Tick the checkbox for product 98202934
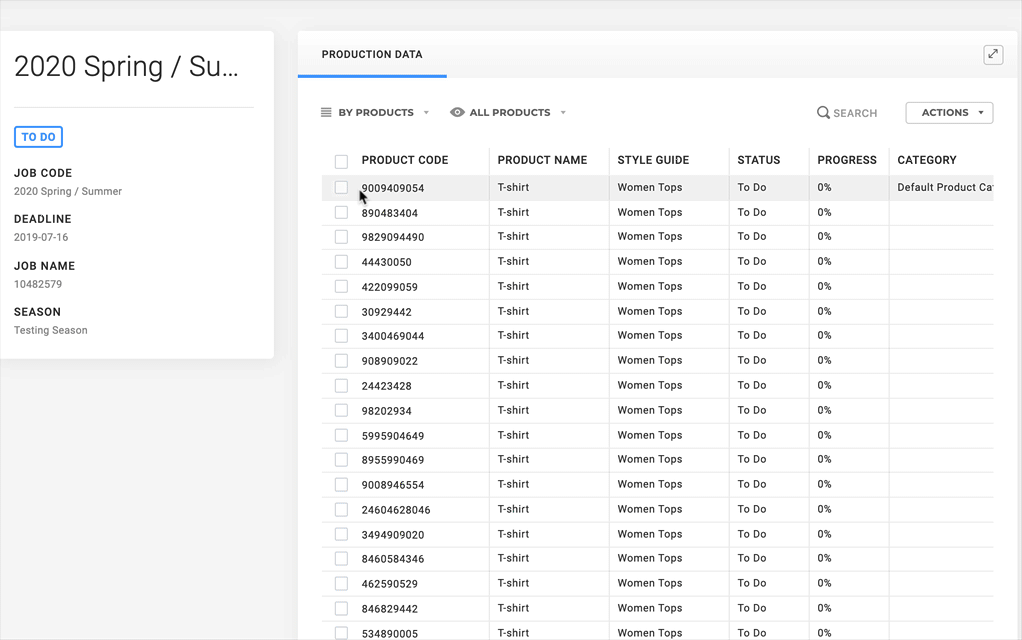Screen dimensions: 1022x640 pyautogui.click(x=341, y=410)
